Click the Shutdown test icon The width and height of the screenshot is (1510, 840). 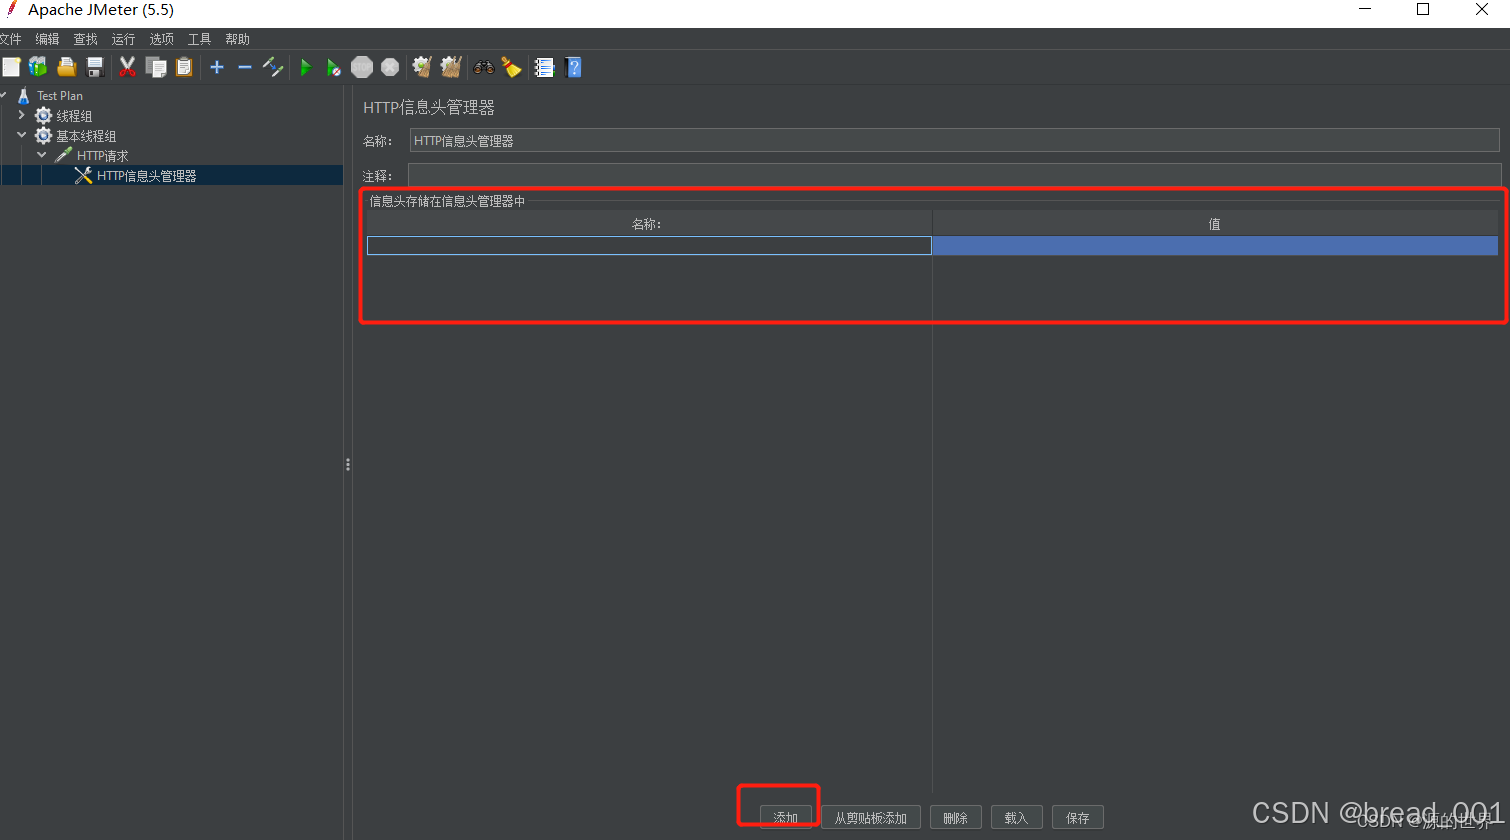(x=390, y=67)
